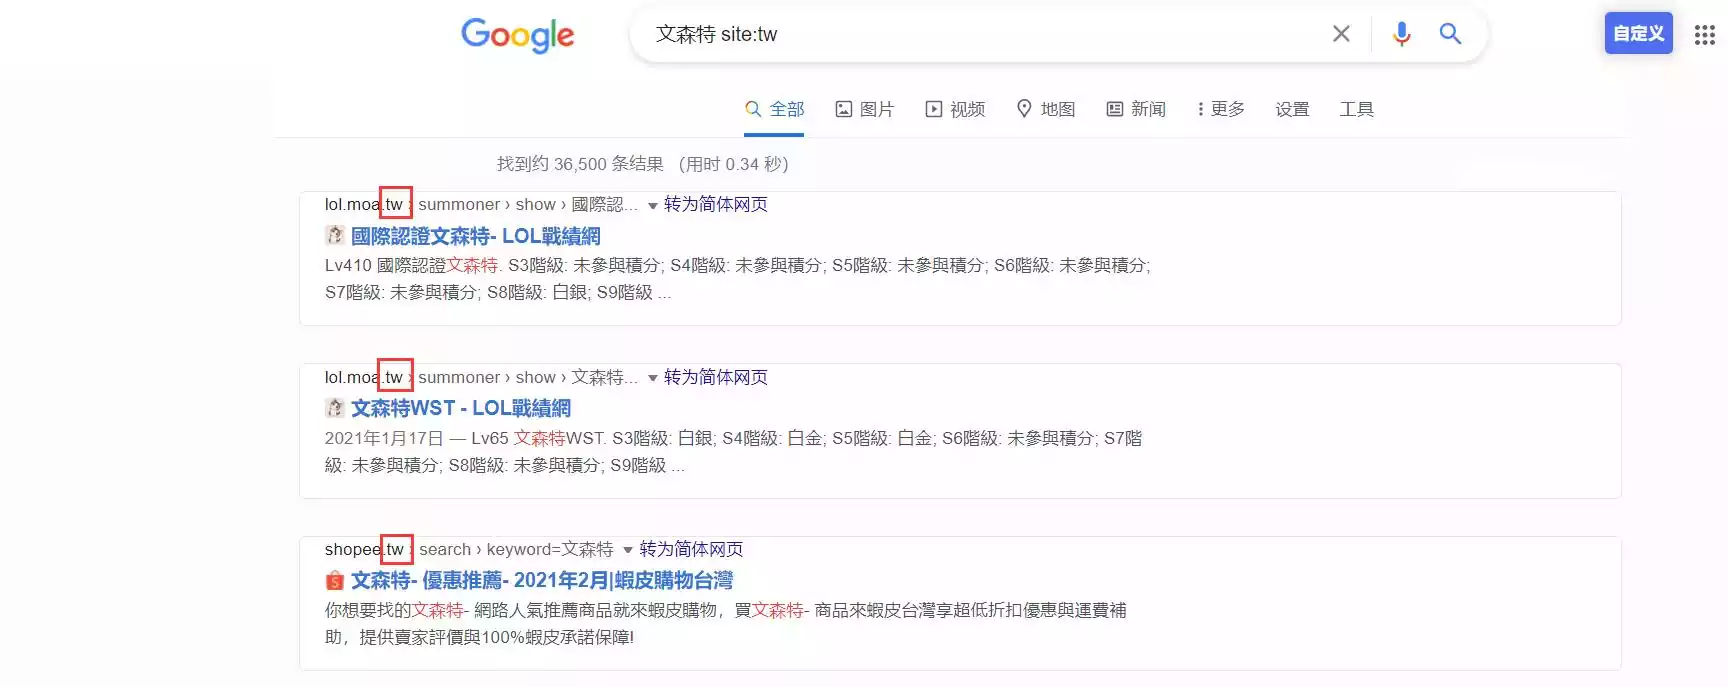Open the Google apps grid icon
Screen dimensions: 1728x687
point(1705,35)
